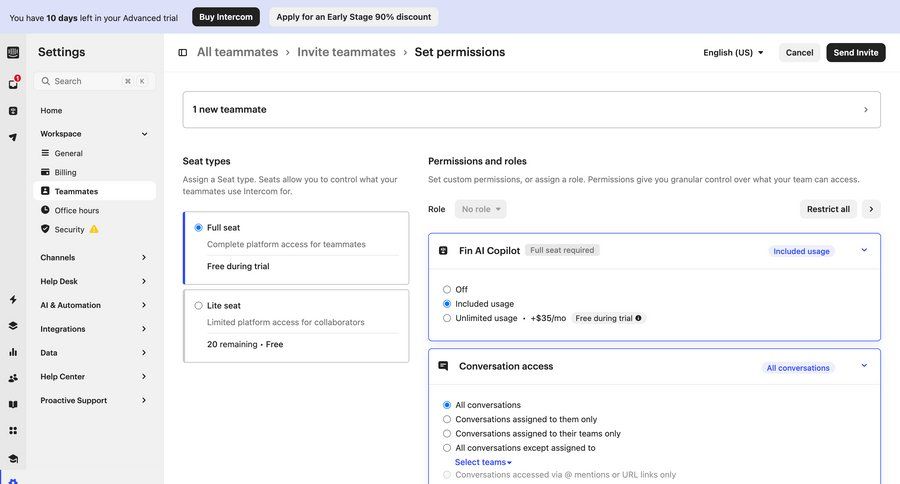Viewport: 900px width, 484px height.
Task: Open the No role dropdown
Action: (481, 209)
